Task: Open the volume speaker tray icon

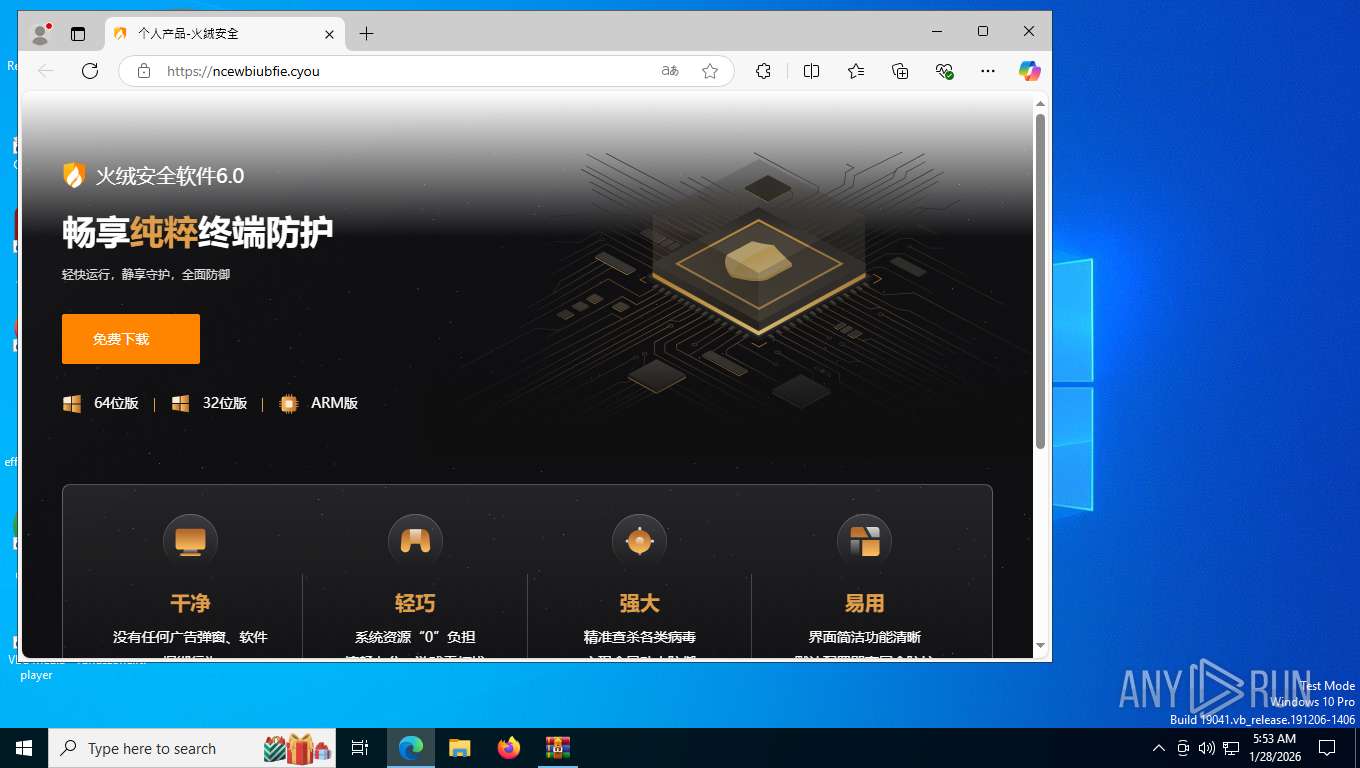Action: pyautogui.click(x=1207, y=748)
